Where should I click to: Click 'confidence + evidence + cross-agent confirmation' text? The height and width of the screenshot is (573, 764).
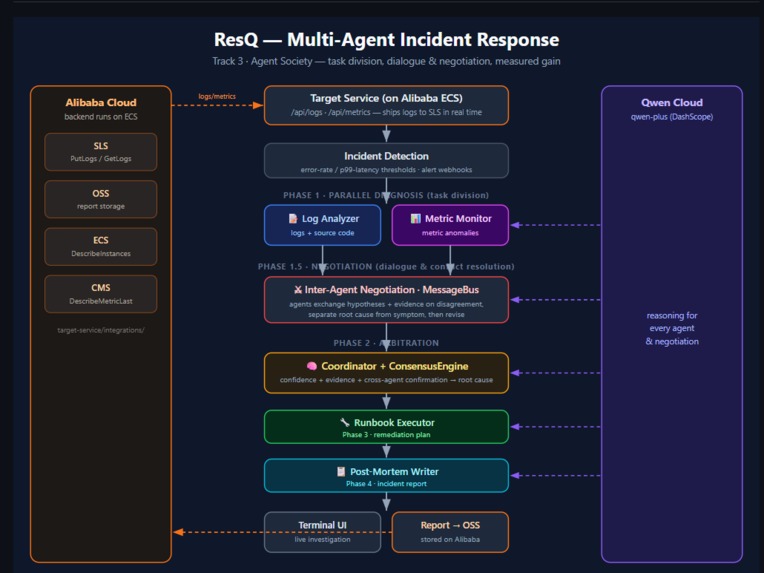(x=363, y=380)
